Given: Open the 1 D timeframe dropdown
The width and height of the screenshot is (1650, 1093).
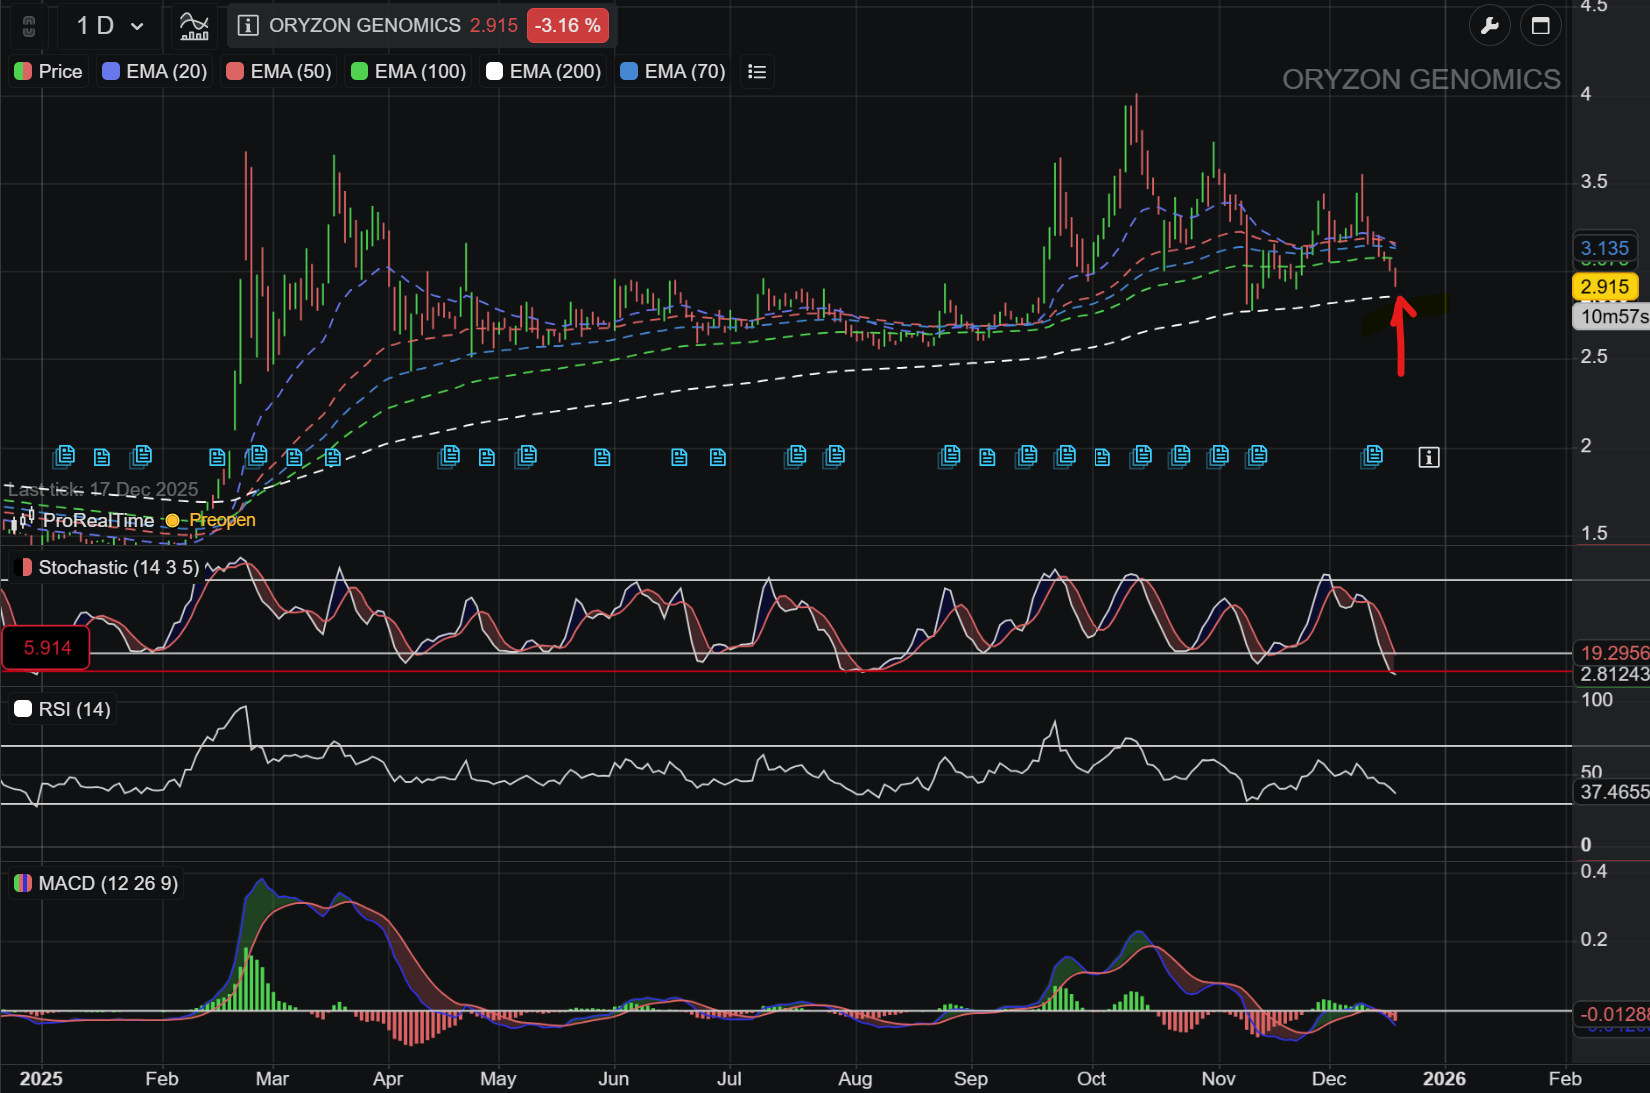Looking at the screenshot, I should (105, 26).
